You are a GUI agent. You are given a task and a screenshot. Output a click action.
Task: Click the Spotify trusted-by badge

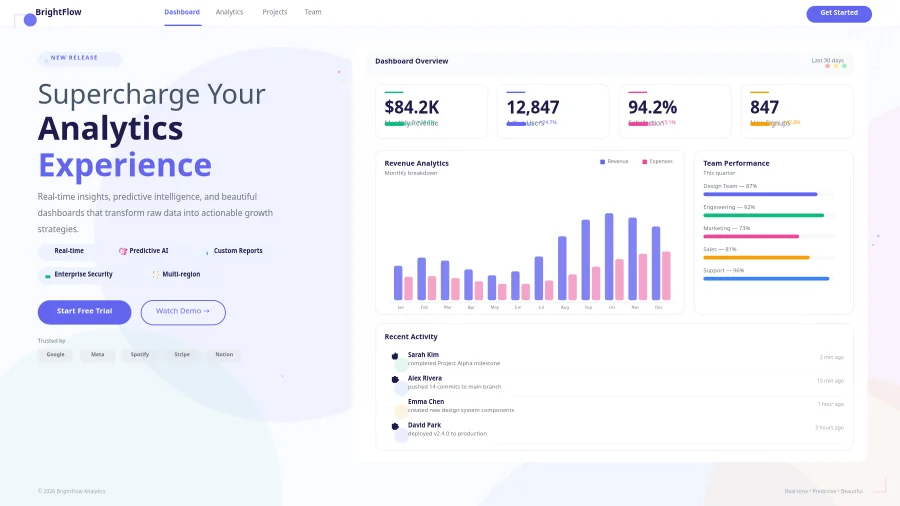139,355
